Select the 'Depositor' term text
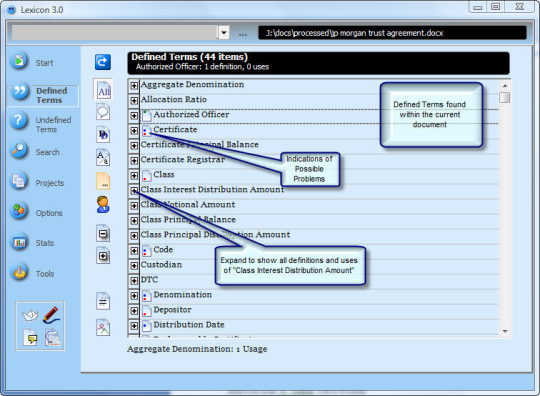 pyautogui.click(x=172, y=310)
